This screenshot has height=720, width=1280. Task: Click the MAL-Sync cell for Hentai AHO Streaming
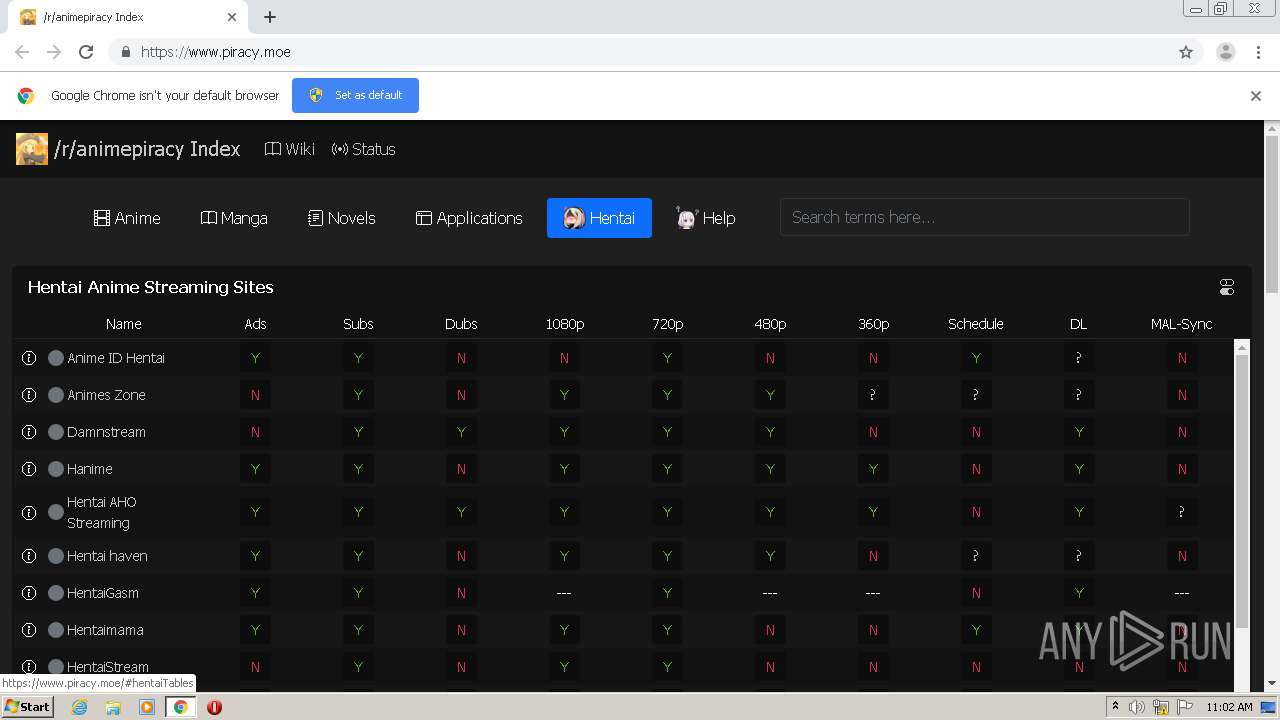(1181, 512)
